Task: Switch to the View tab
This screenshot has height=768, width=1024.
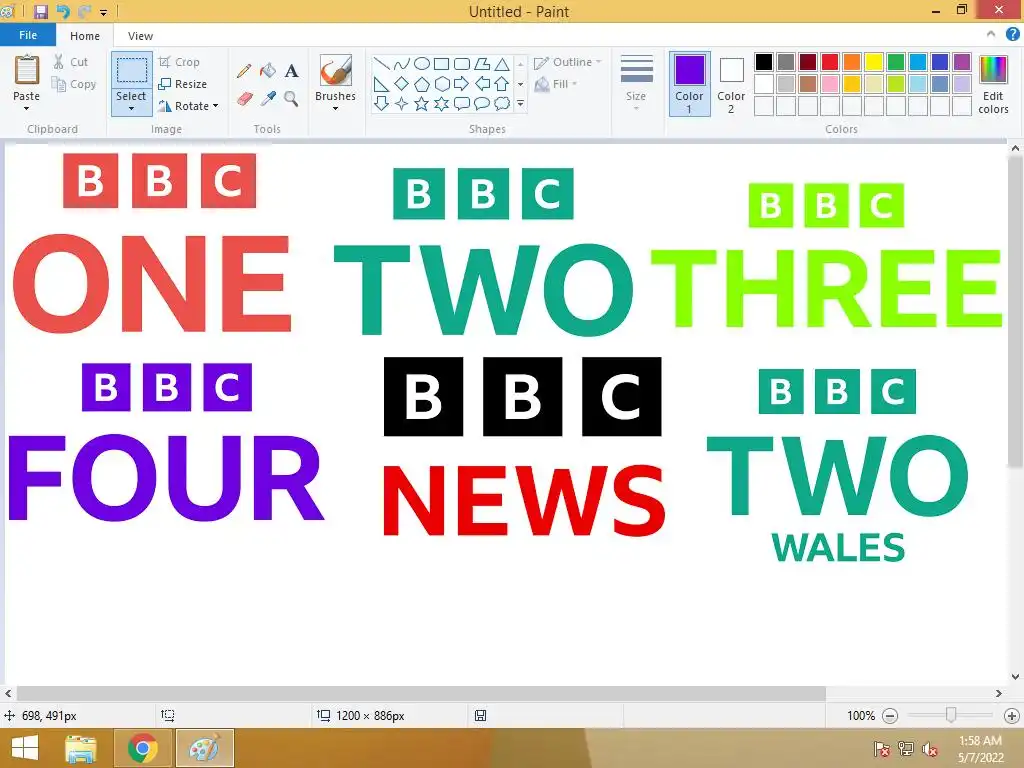Action: [140, 36]
